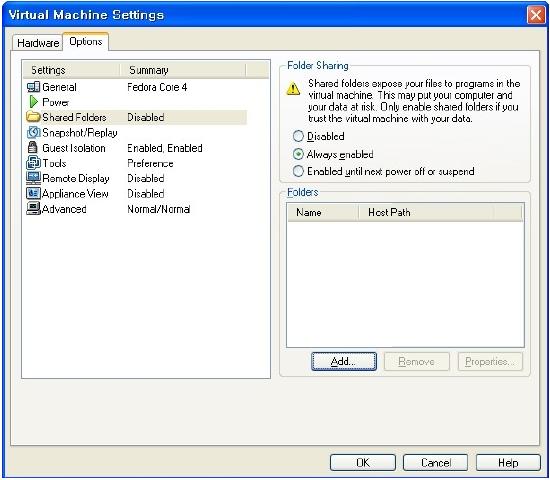Click the Advanced computer icon
Viewport: 550px width, 480px height.
(33, 209)
